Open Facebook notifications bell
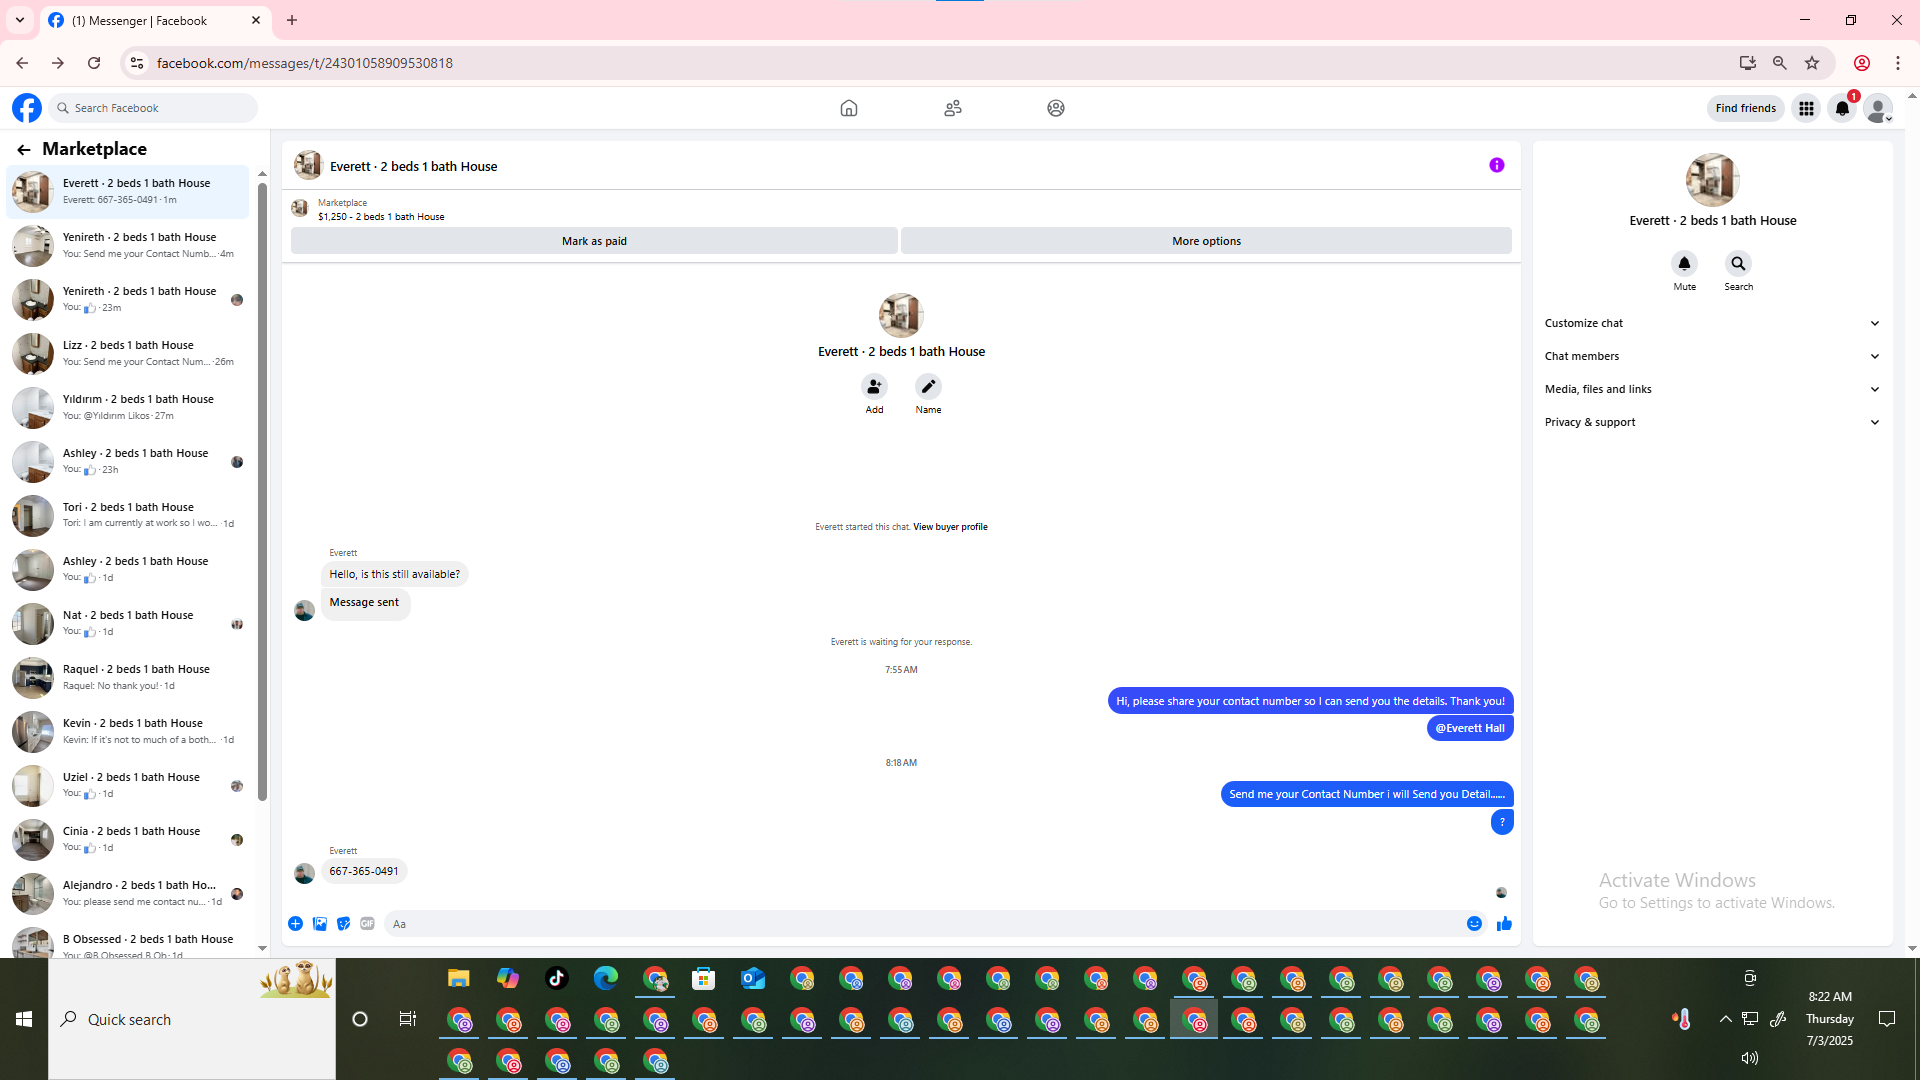Screen dimensions: 1920x1080 (1842, 108)
